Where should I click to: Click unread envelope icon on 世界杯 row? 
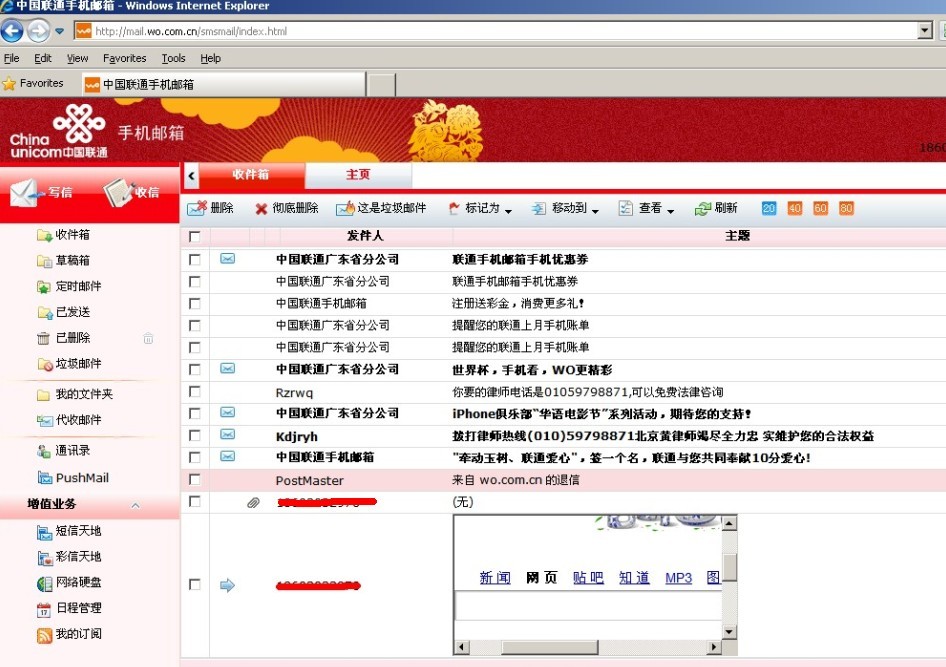(x=227, y=368)
